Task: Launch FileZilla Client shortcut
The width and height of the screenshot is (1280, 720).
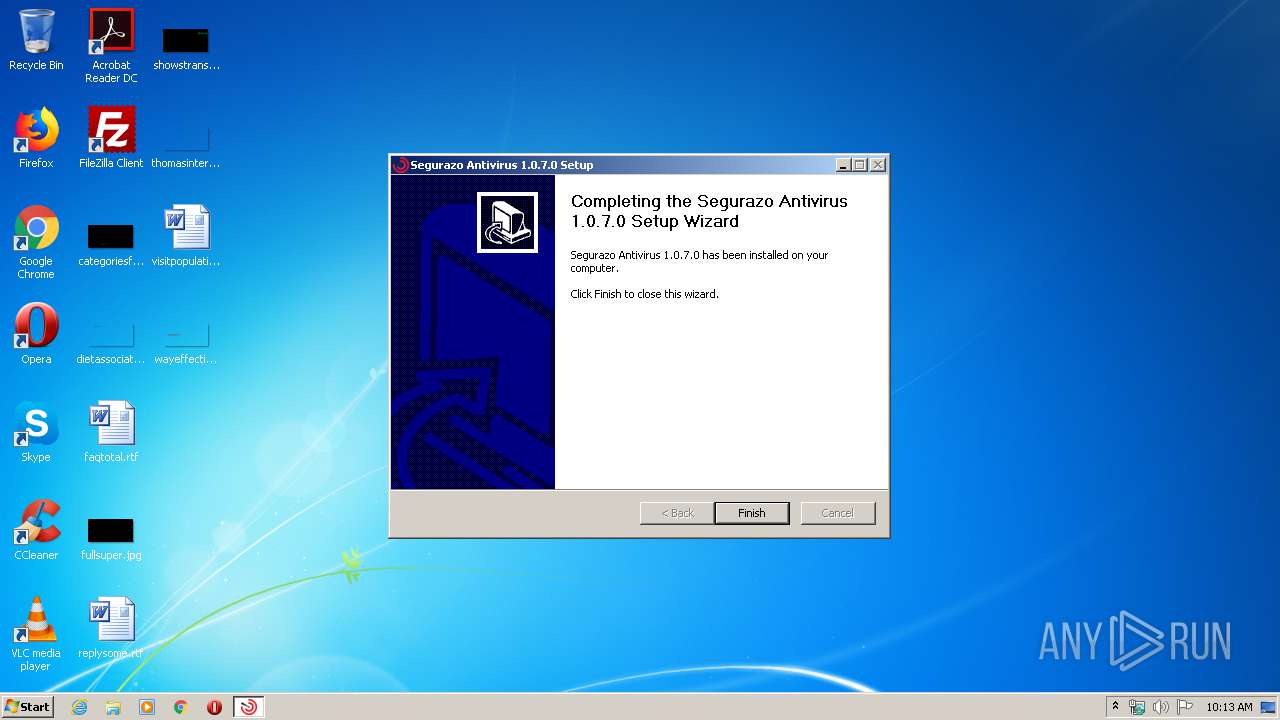Action: coord(111,138)
